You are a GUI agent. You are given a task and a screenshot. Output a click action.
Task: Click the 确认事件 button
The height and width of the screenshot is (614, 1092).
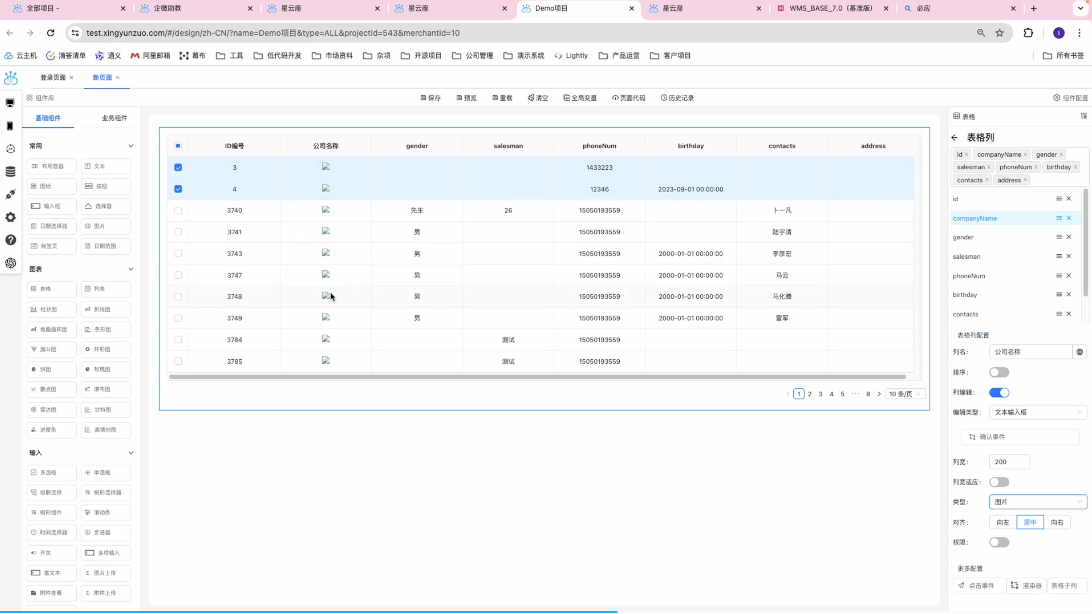[1019, 437]
